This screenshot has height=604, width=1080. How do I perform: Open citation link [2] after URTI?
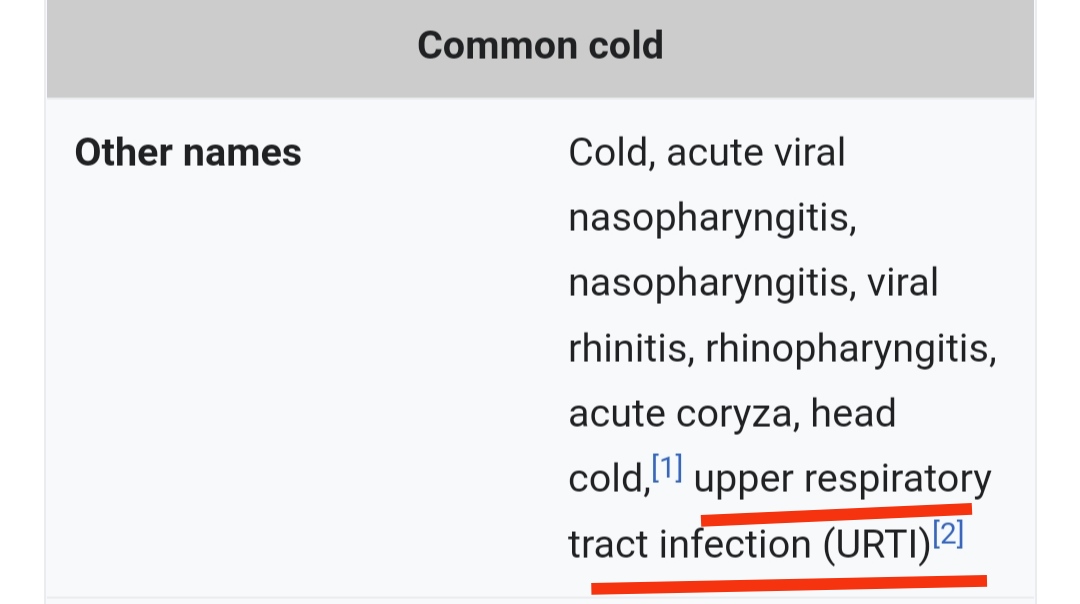[x=948, y=536]
